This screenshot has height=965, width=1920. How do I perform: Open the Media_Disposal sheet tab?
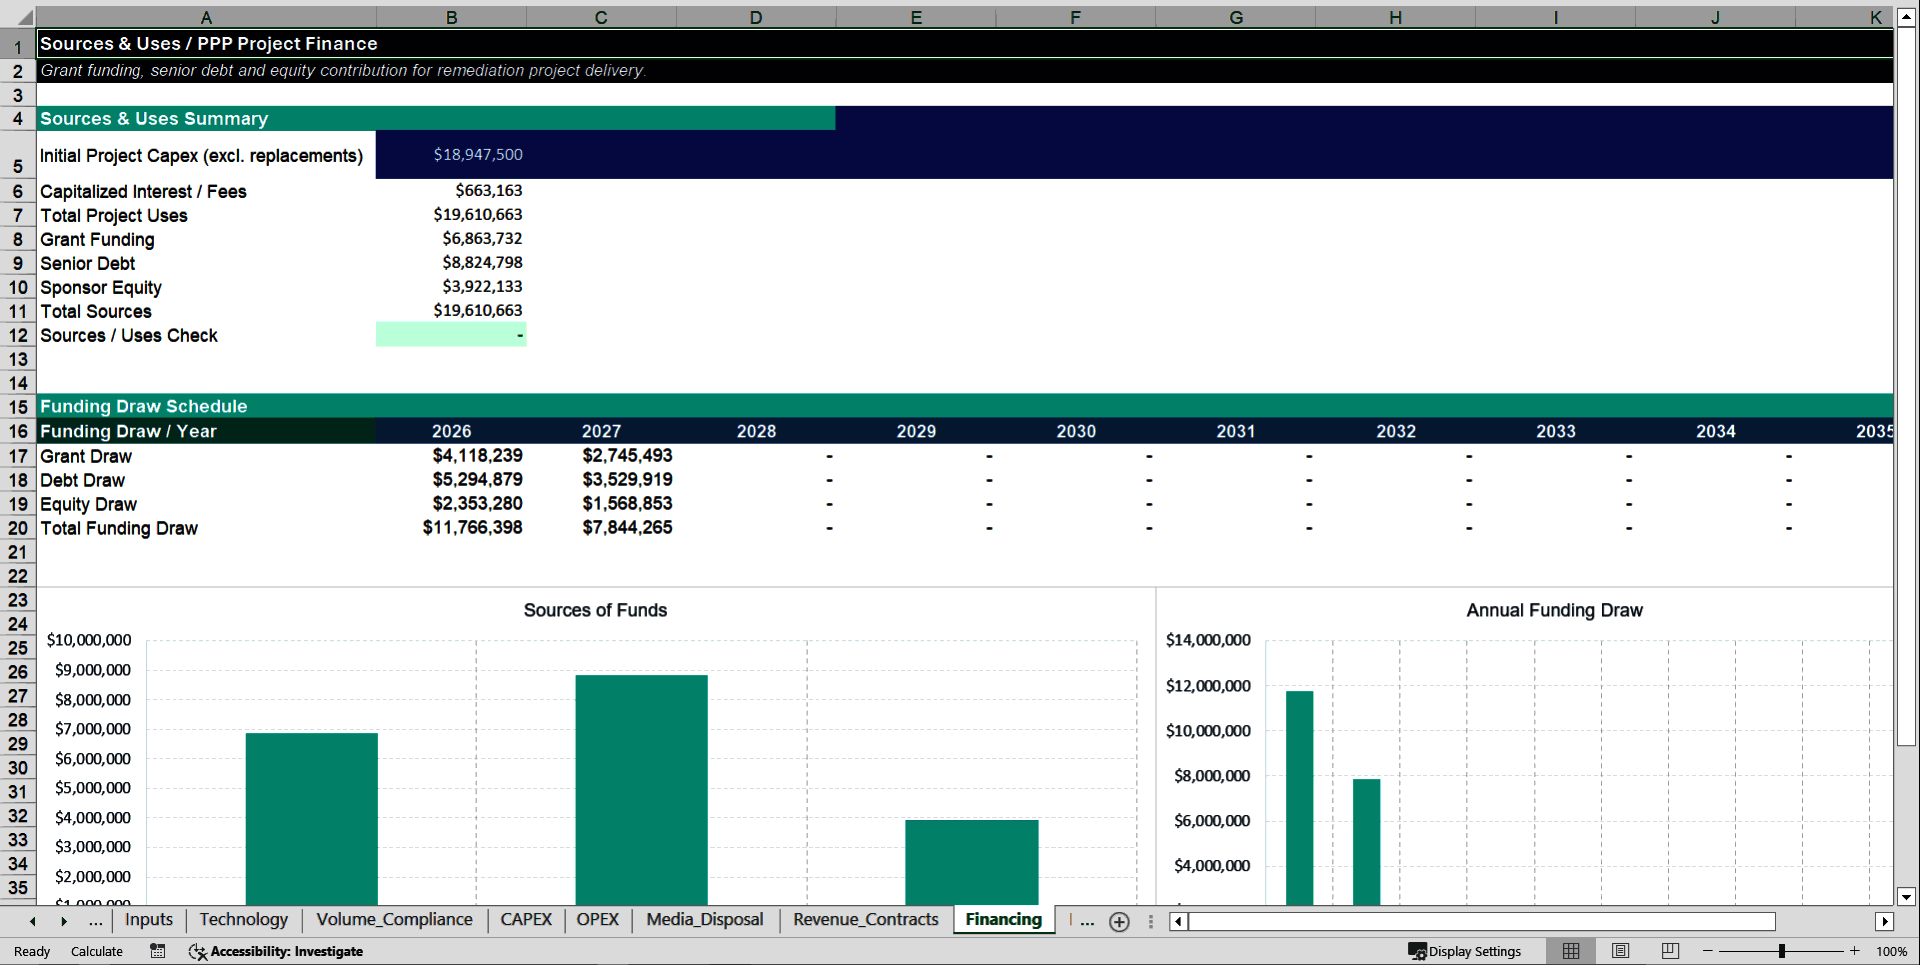point(704,920)
